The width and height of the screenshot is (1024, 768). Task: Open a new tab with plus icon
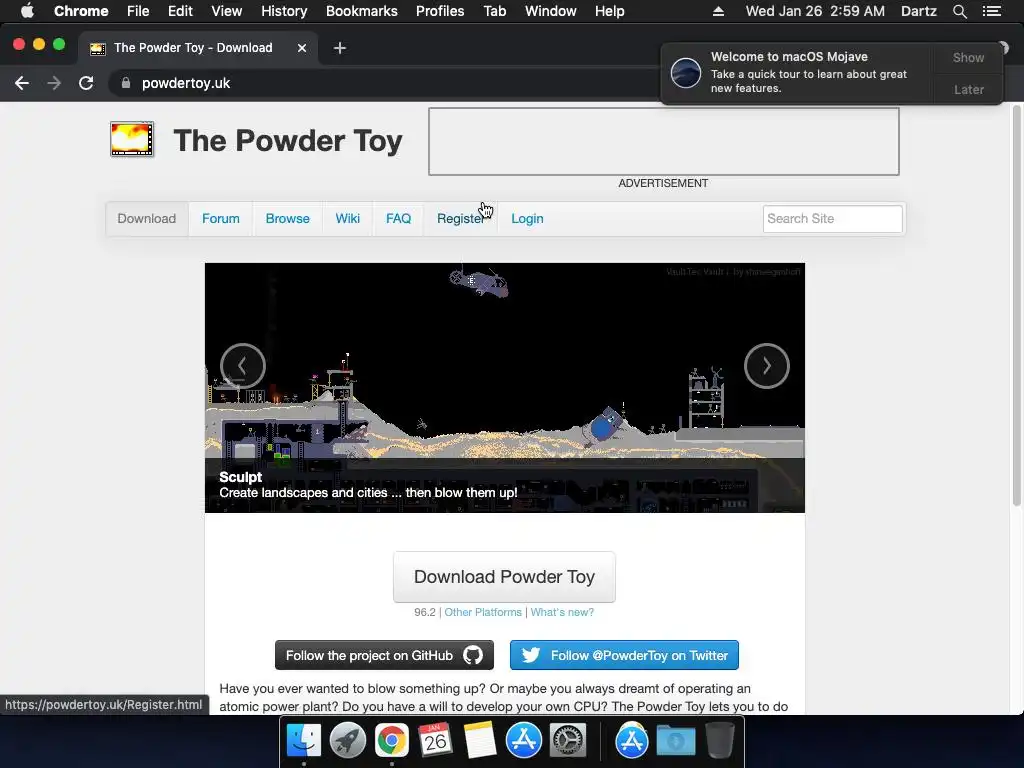pyautogui.click(x=340, y=48)
